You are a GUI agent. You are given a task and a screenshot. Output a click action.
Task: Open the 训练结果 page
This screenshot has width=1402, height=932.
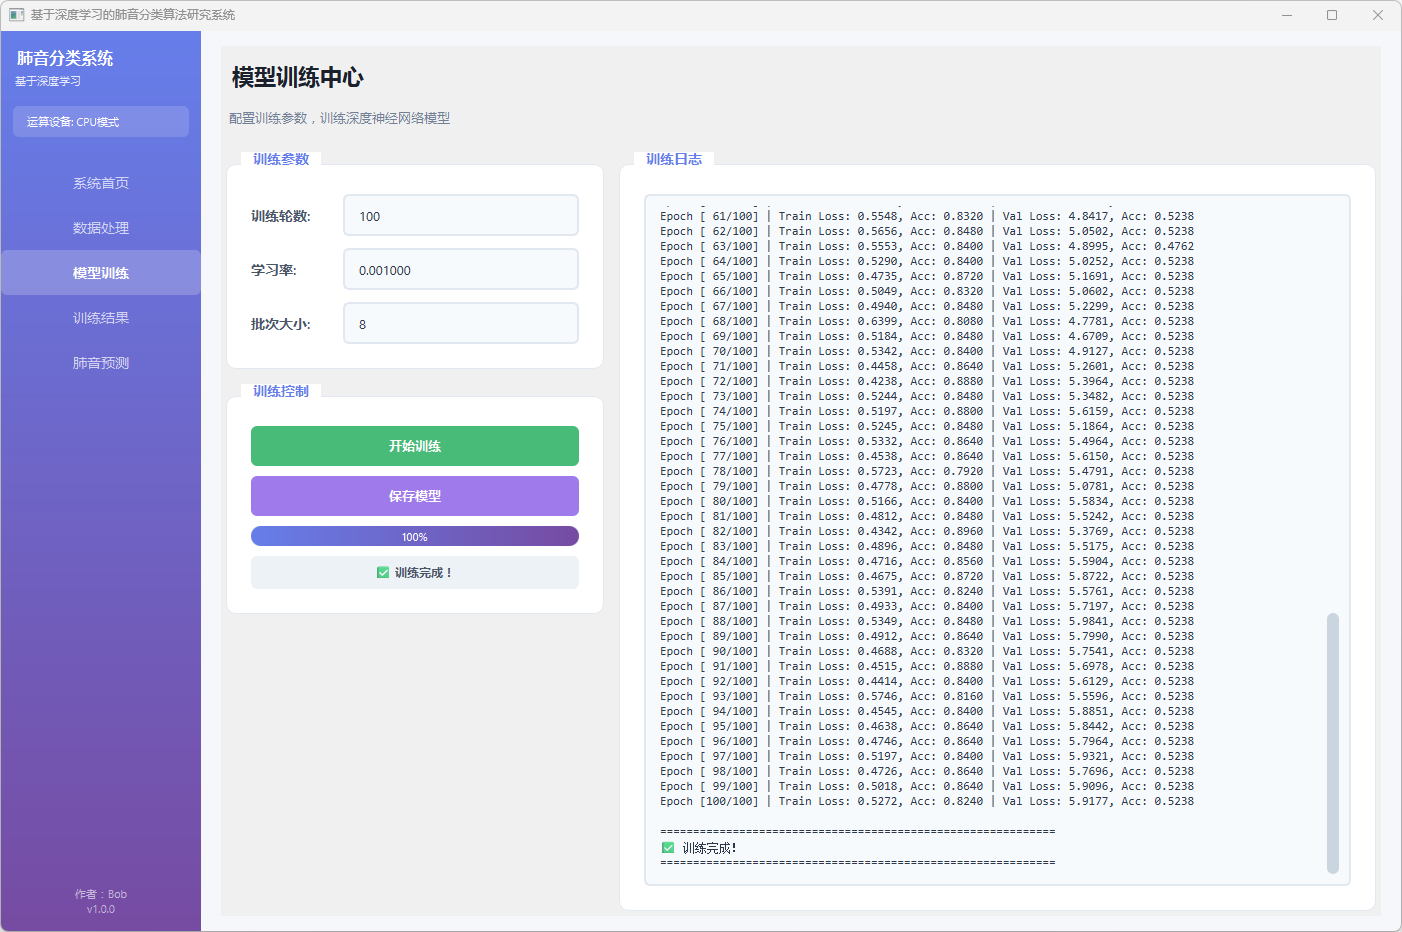coord(100,318)
